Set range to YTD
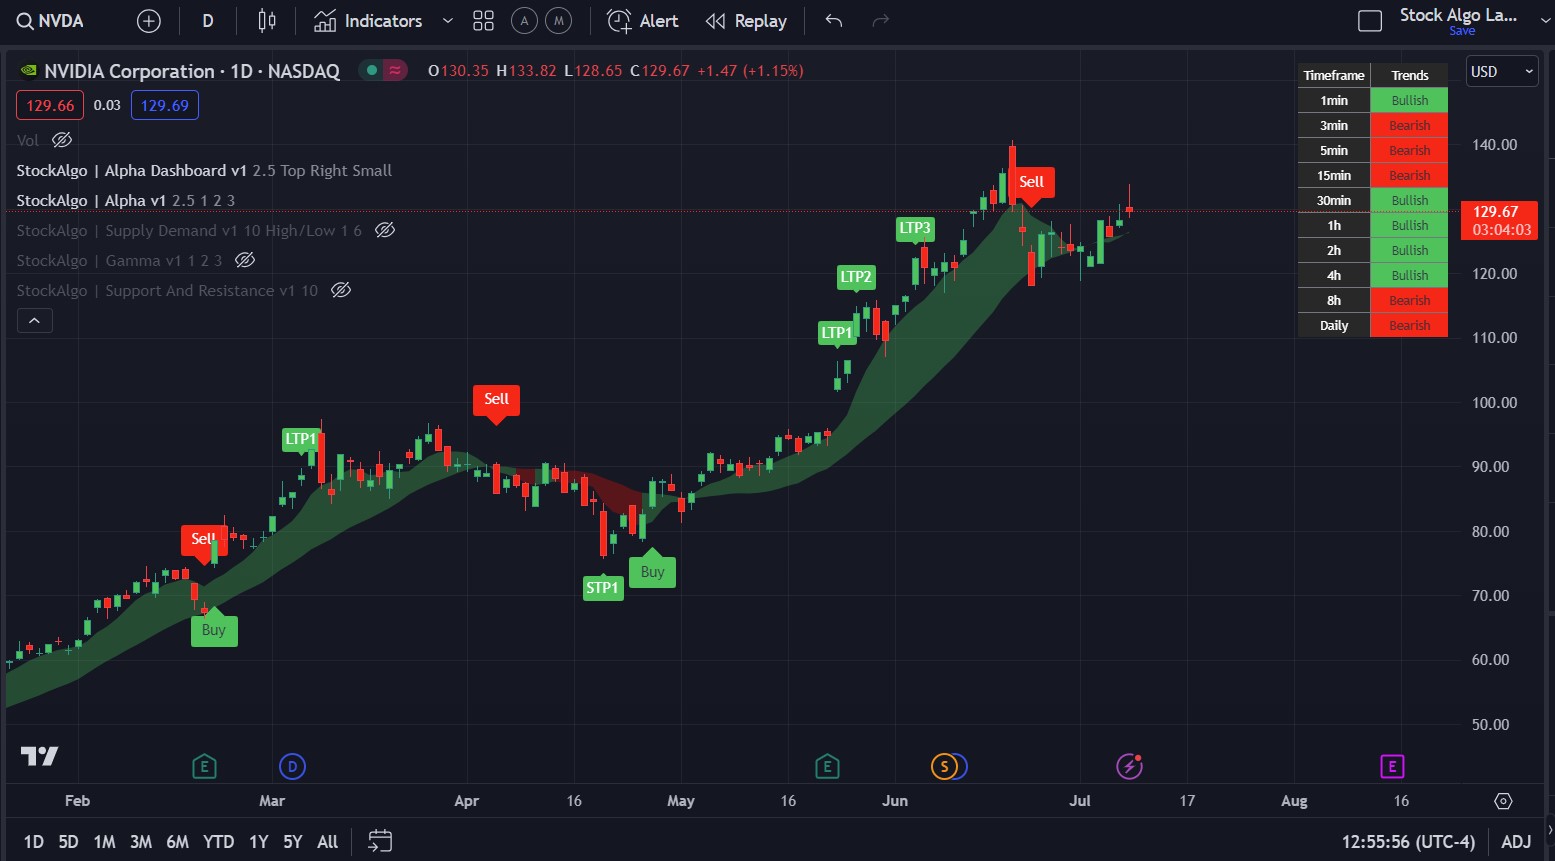The image size is (1555, 861). 218,842
